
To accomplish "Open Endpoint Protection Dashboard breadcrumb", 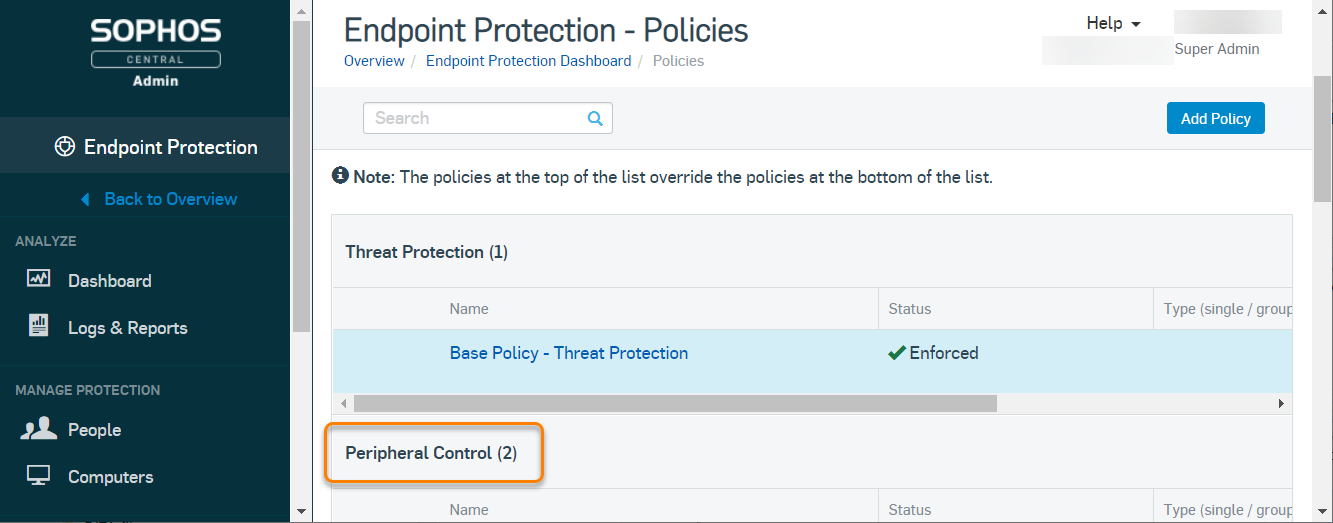I will tap(528, 61).
